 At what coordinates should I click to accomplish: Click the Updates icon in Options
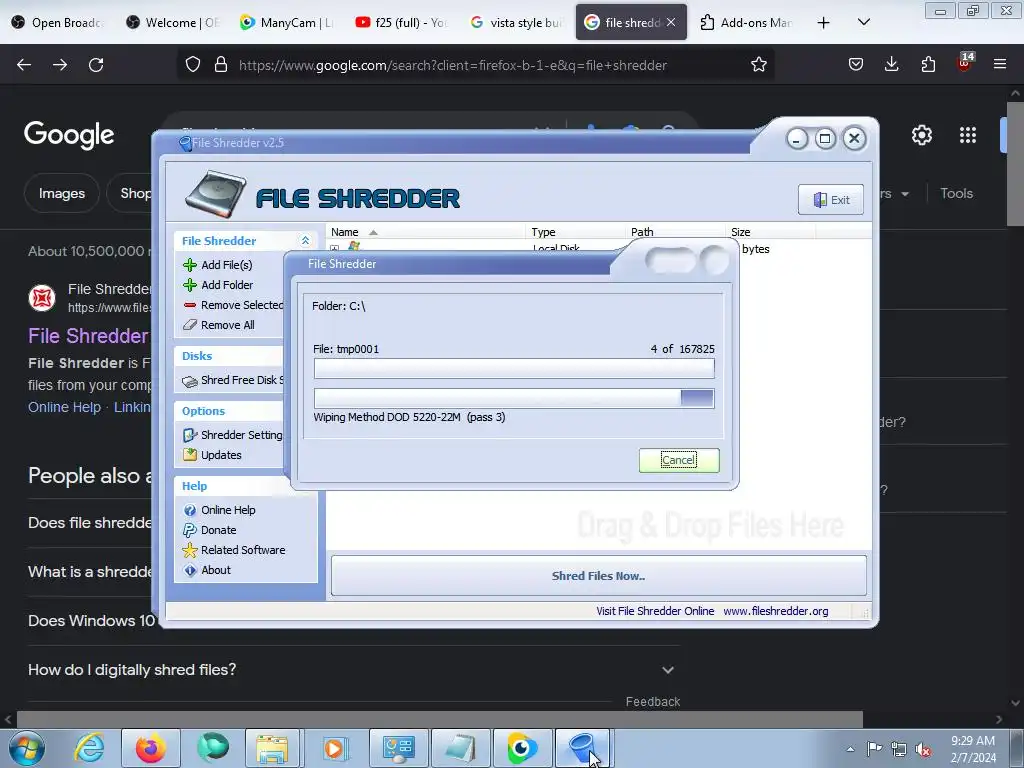pyautogui.click(x=189, y=455)
